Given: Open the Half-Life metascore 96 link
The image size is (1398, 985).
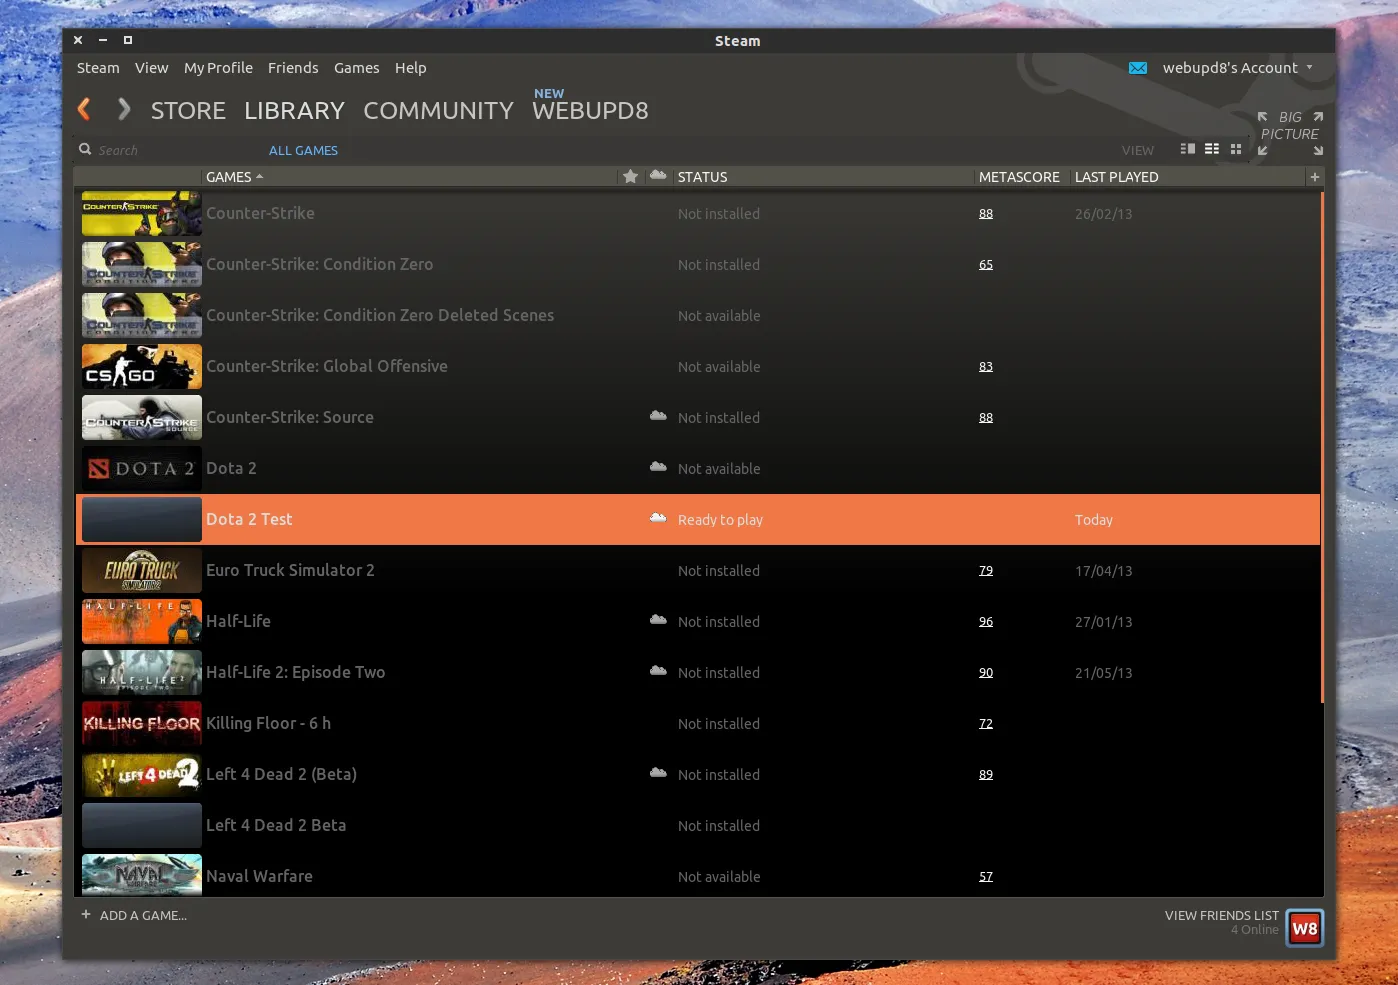Looking at the screenshot, I should click(986, 621).
